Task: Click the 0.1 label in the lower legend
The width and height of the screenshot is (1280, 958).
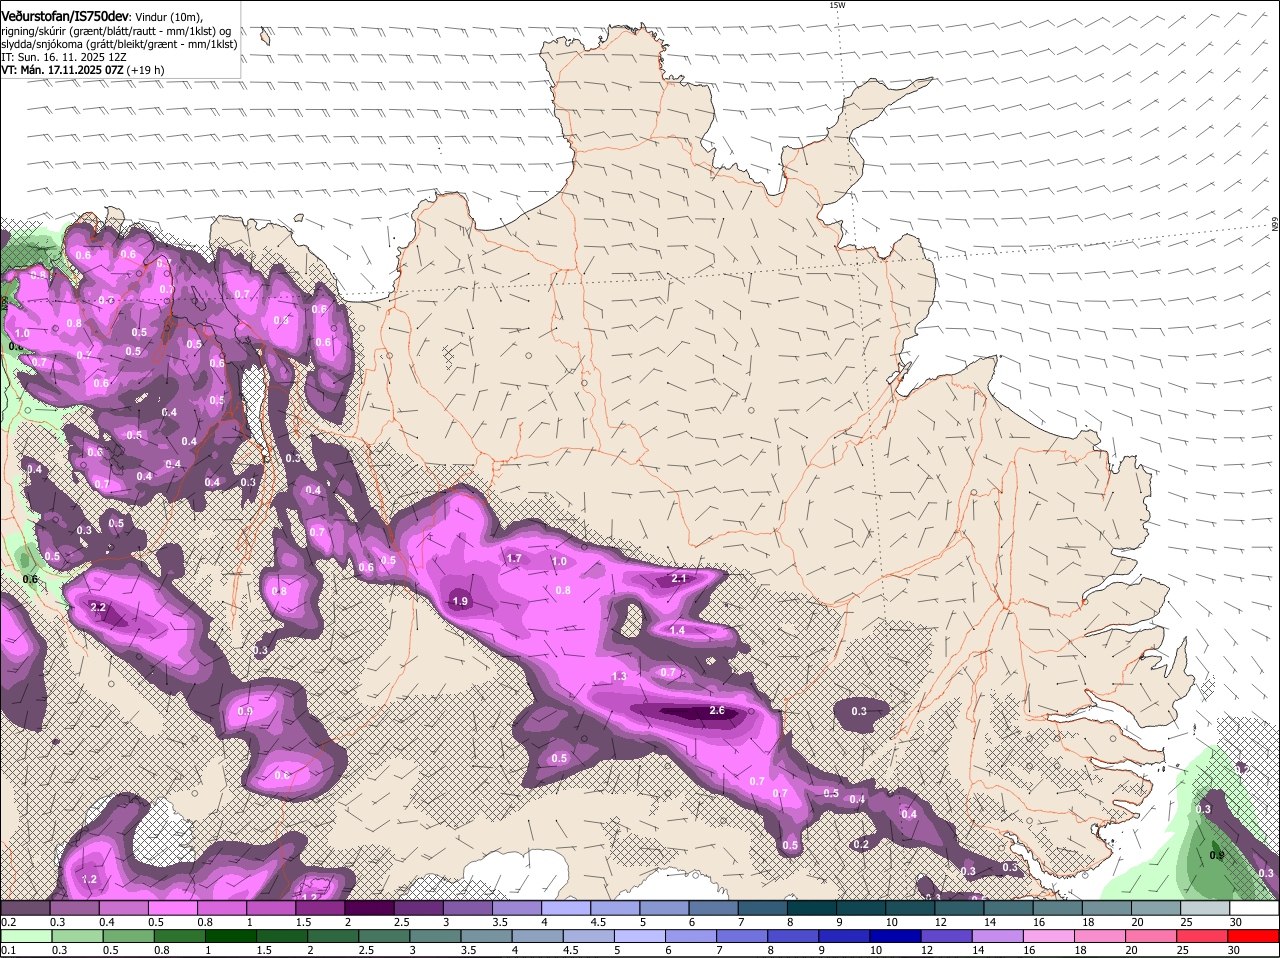Action: pos(8,950)
